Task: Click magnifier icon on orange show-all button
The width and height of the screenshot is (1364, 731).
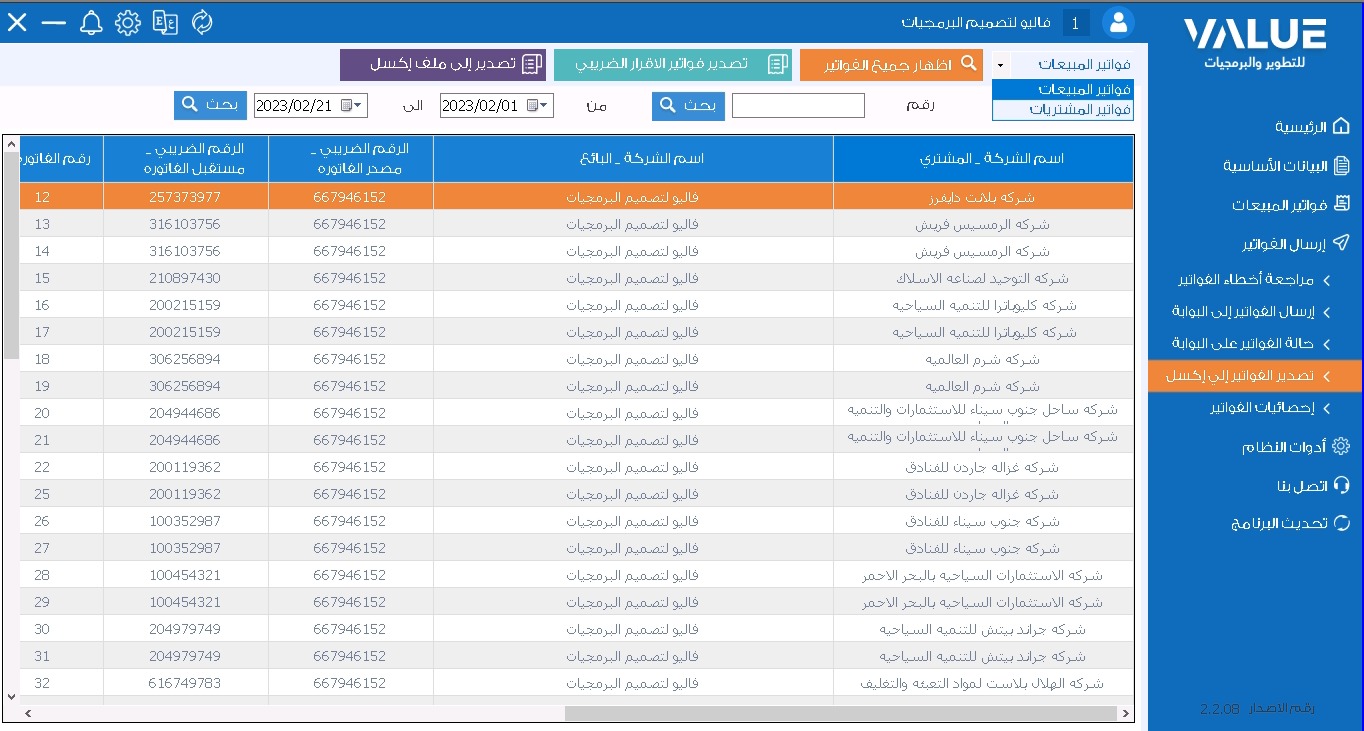Action: pyautogui.click(x=968, y=63)
